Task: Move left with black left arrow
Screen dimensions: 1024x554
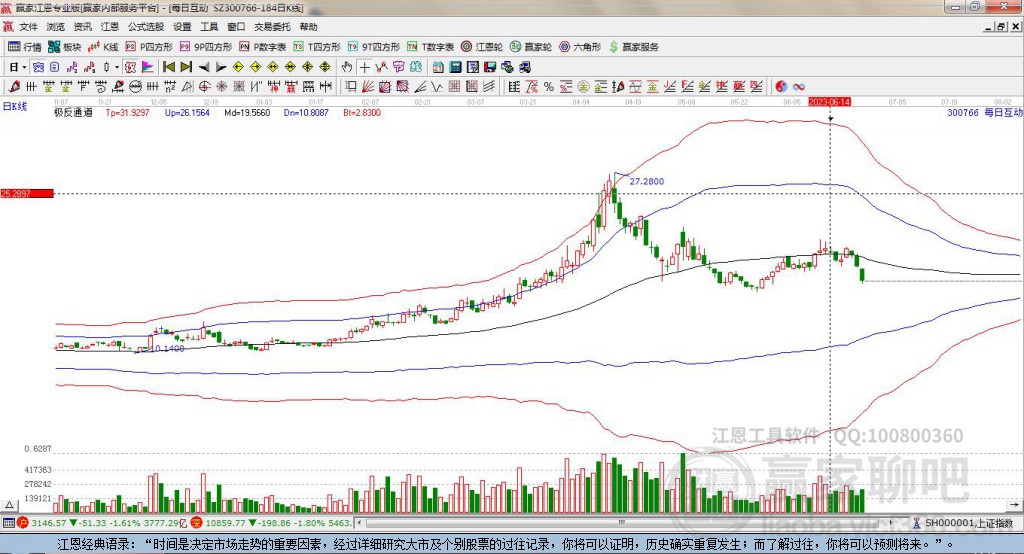Action: tap(204, 67)
